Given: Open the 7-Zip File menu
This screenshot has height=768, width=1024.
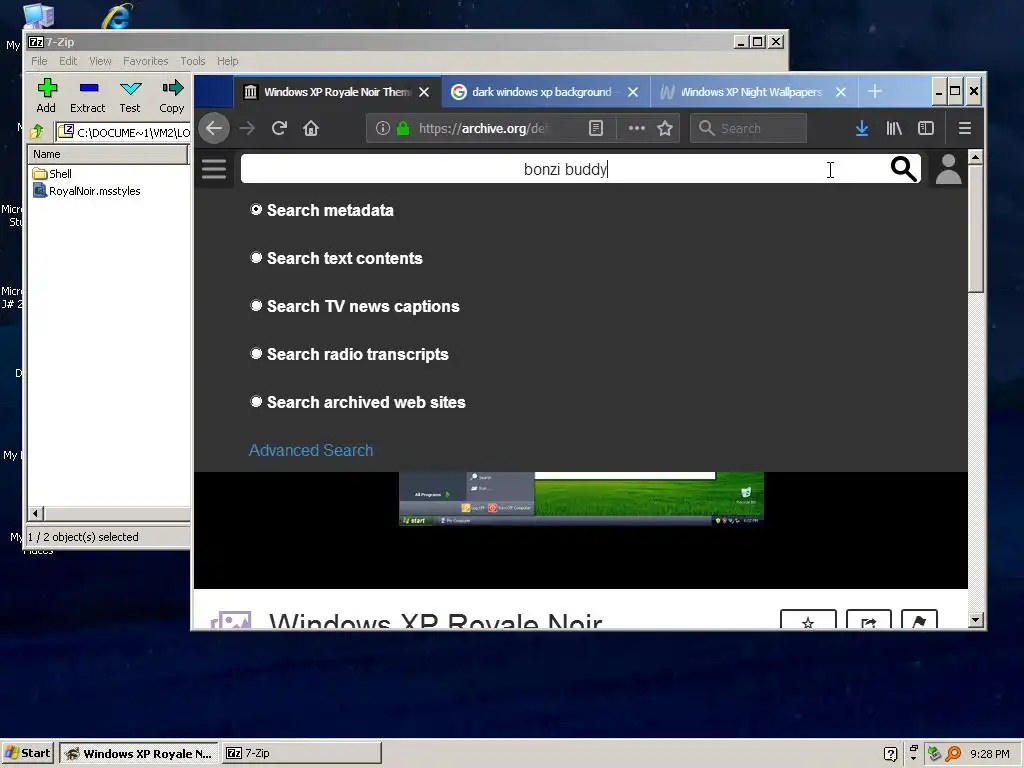Looking at the screenshot, I should pyautogui.click(x=39, y=61).
